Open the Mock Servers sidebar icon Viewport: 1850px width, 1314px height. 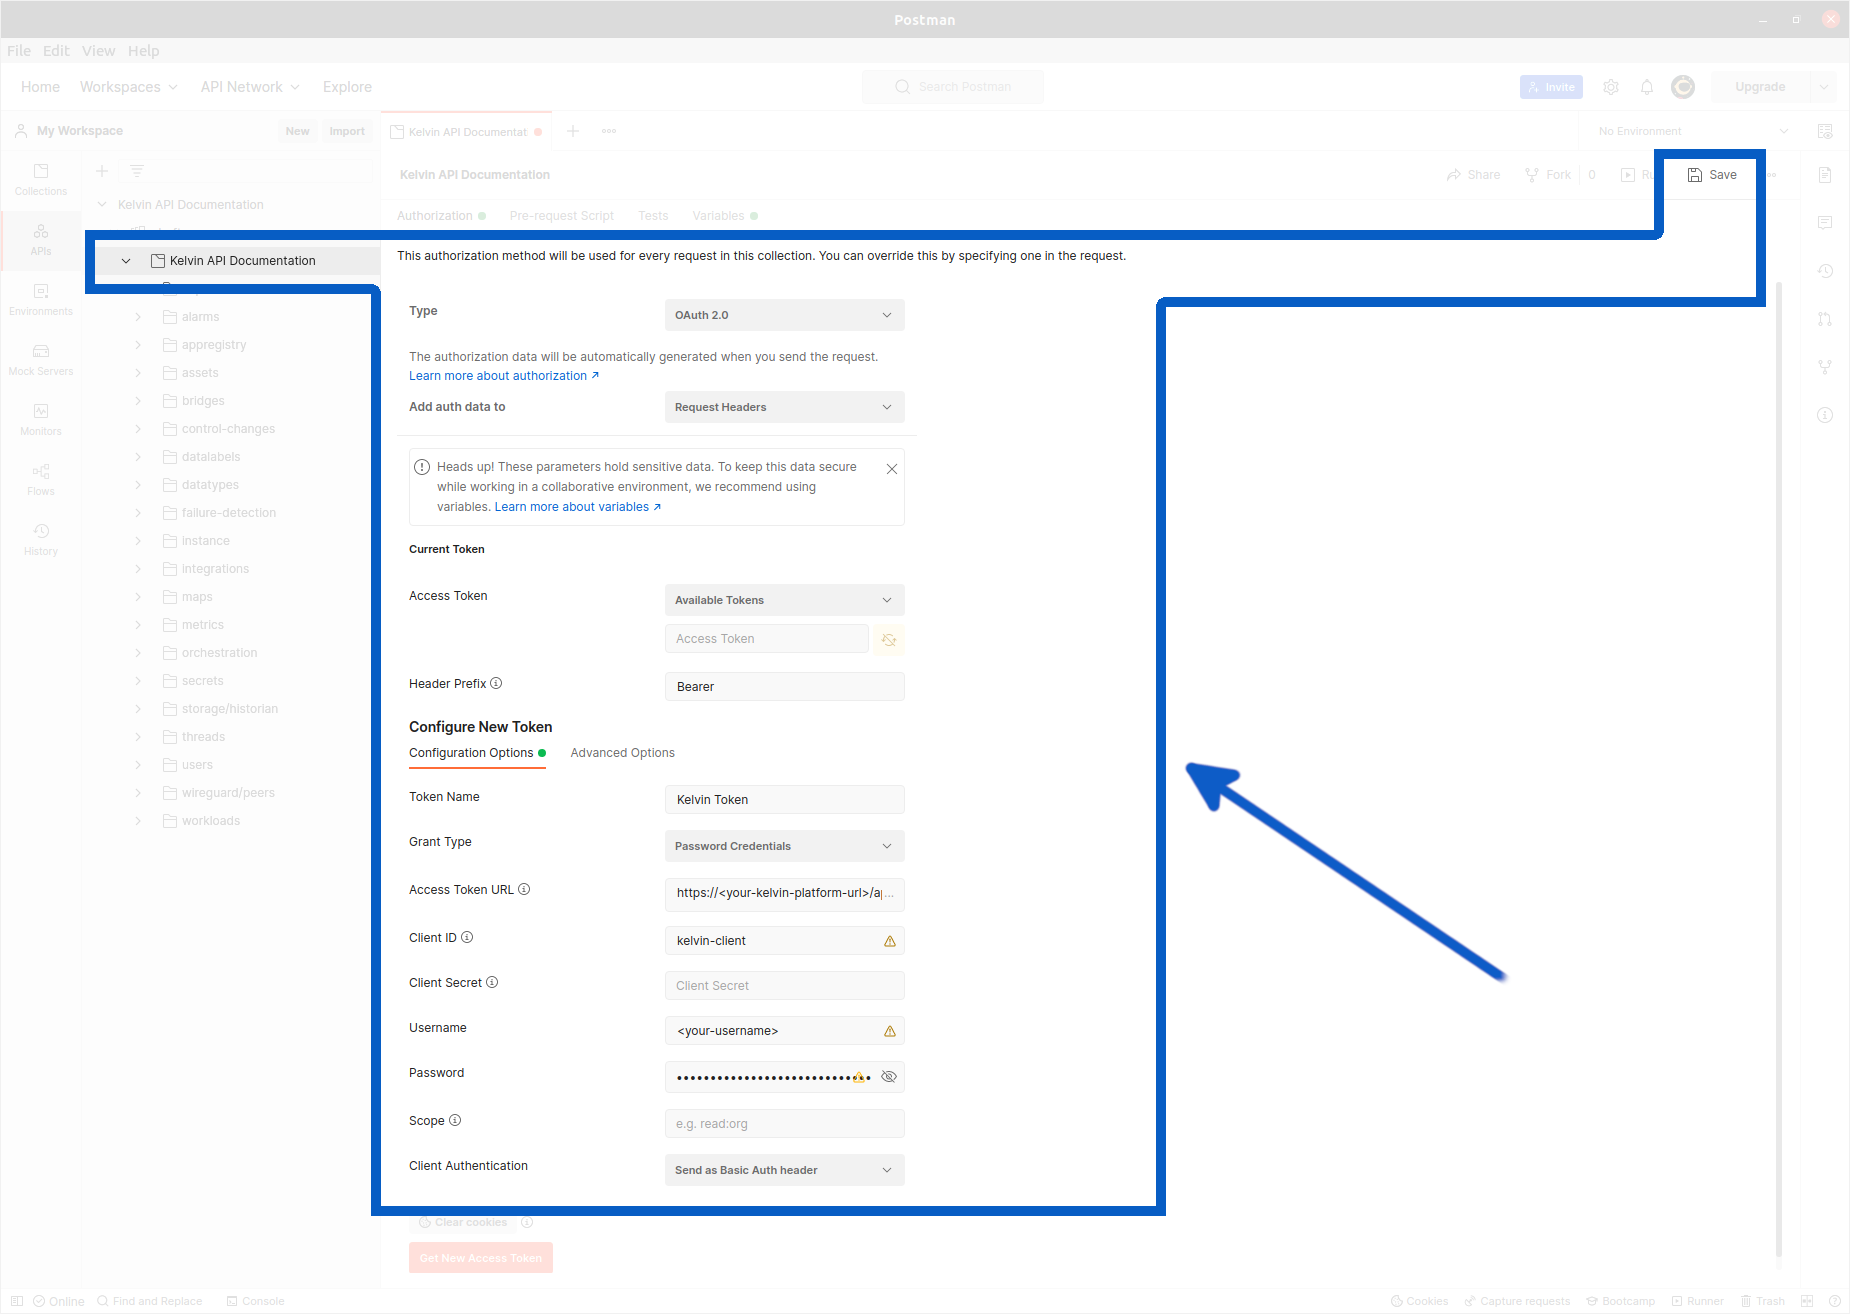pos(41,359)
